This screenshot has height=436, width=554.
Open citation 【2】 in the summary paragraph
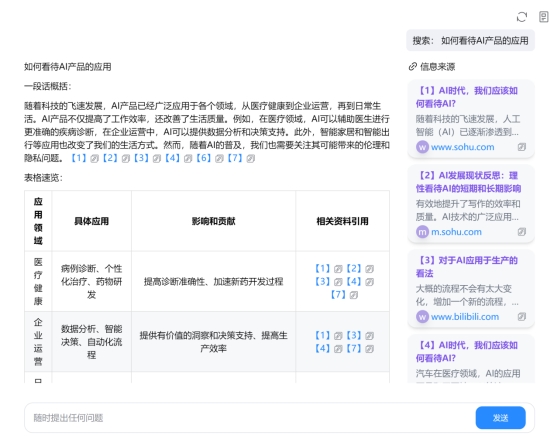(110, 158)
